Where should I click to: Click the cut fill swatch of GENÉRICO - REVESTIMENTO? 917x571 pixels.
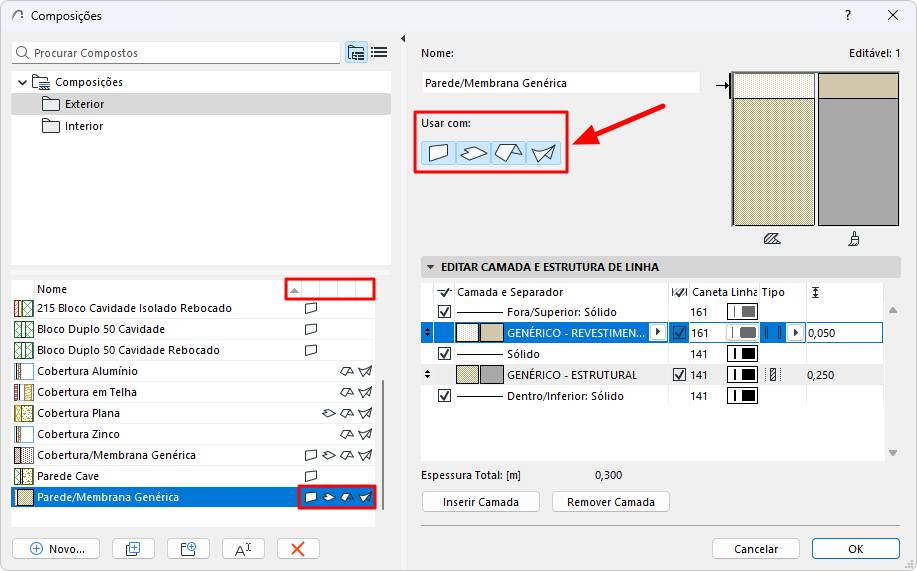(467, 333)
